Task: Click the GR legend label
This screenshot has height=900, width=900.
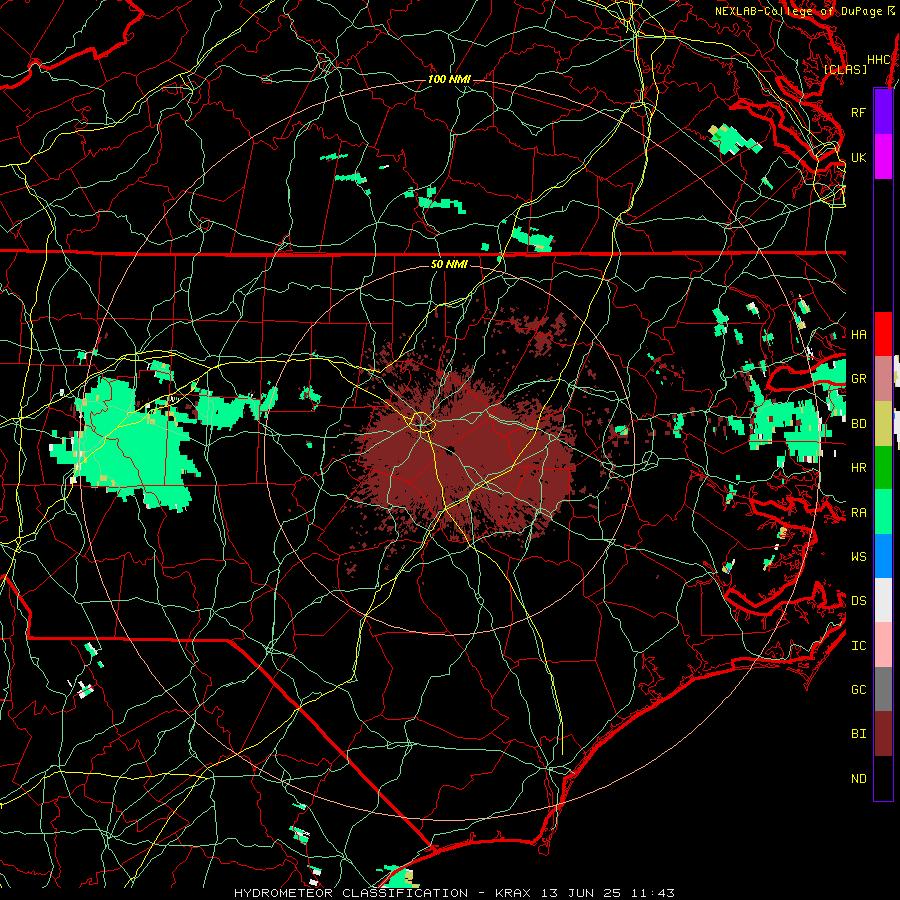Action: 858,379
